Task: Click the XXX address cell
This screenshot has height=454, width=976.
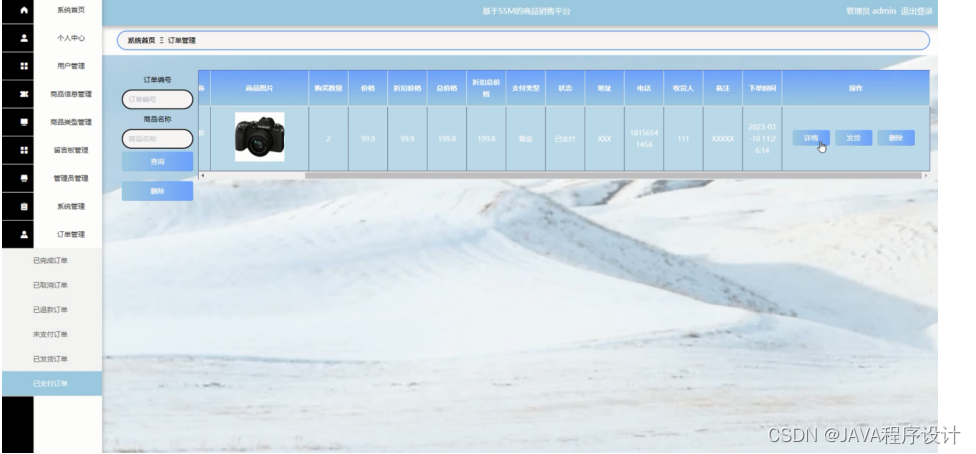Action: coord(604,139)
